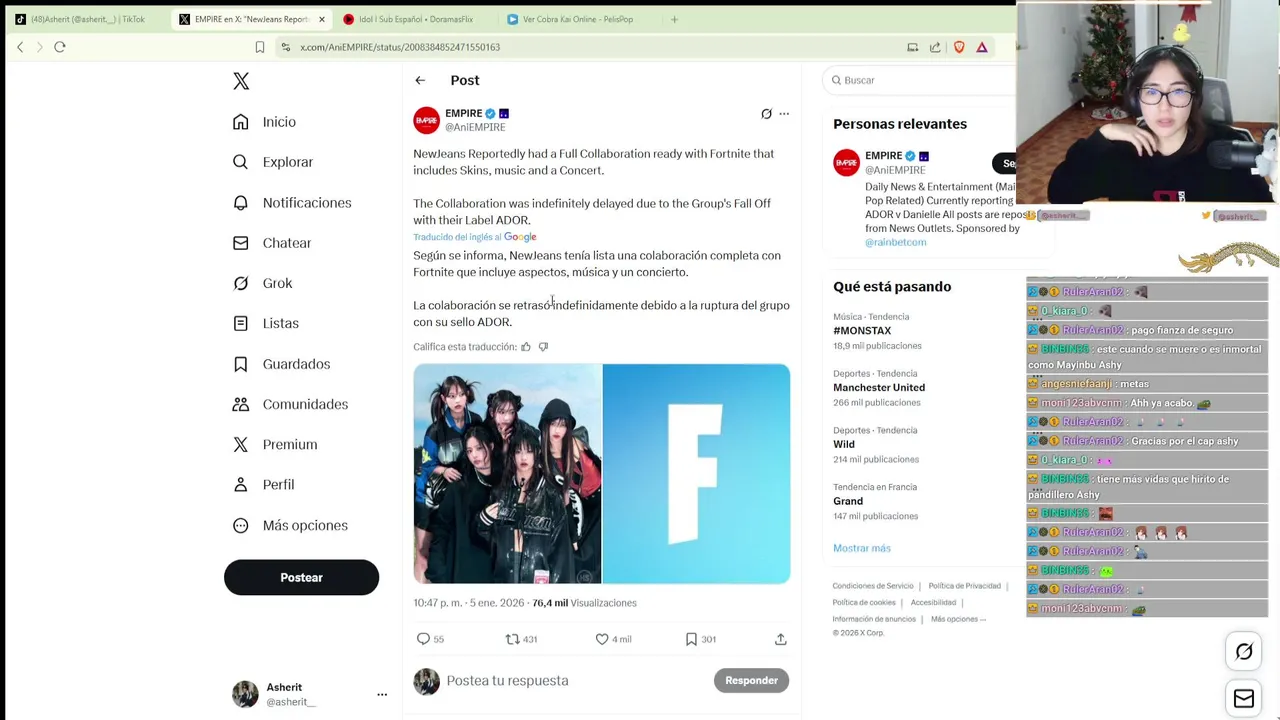This screenshot has width=1280, height=720.
Task: Click the back arrow beside Post
Action: (420, 80)
